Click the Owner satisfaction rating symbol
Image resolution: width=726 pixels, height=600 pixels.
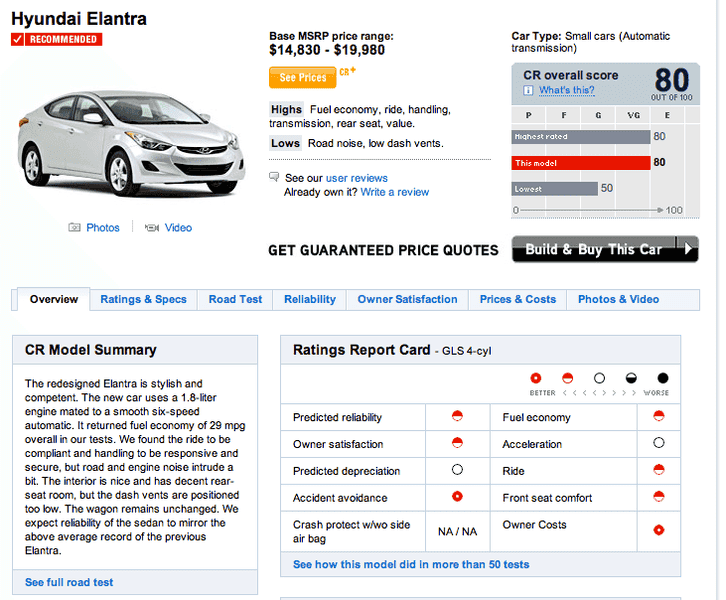(457, 443)
